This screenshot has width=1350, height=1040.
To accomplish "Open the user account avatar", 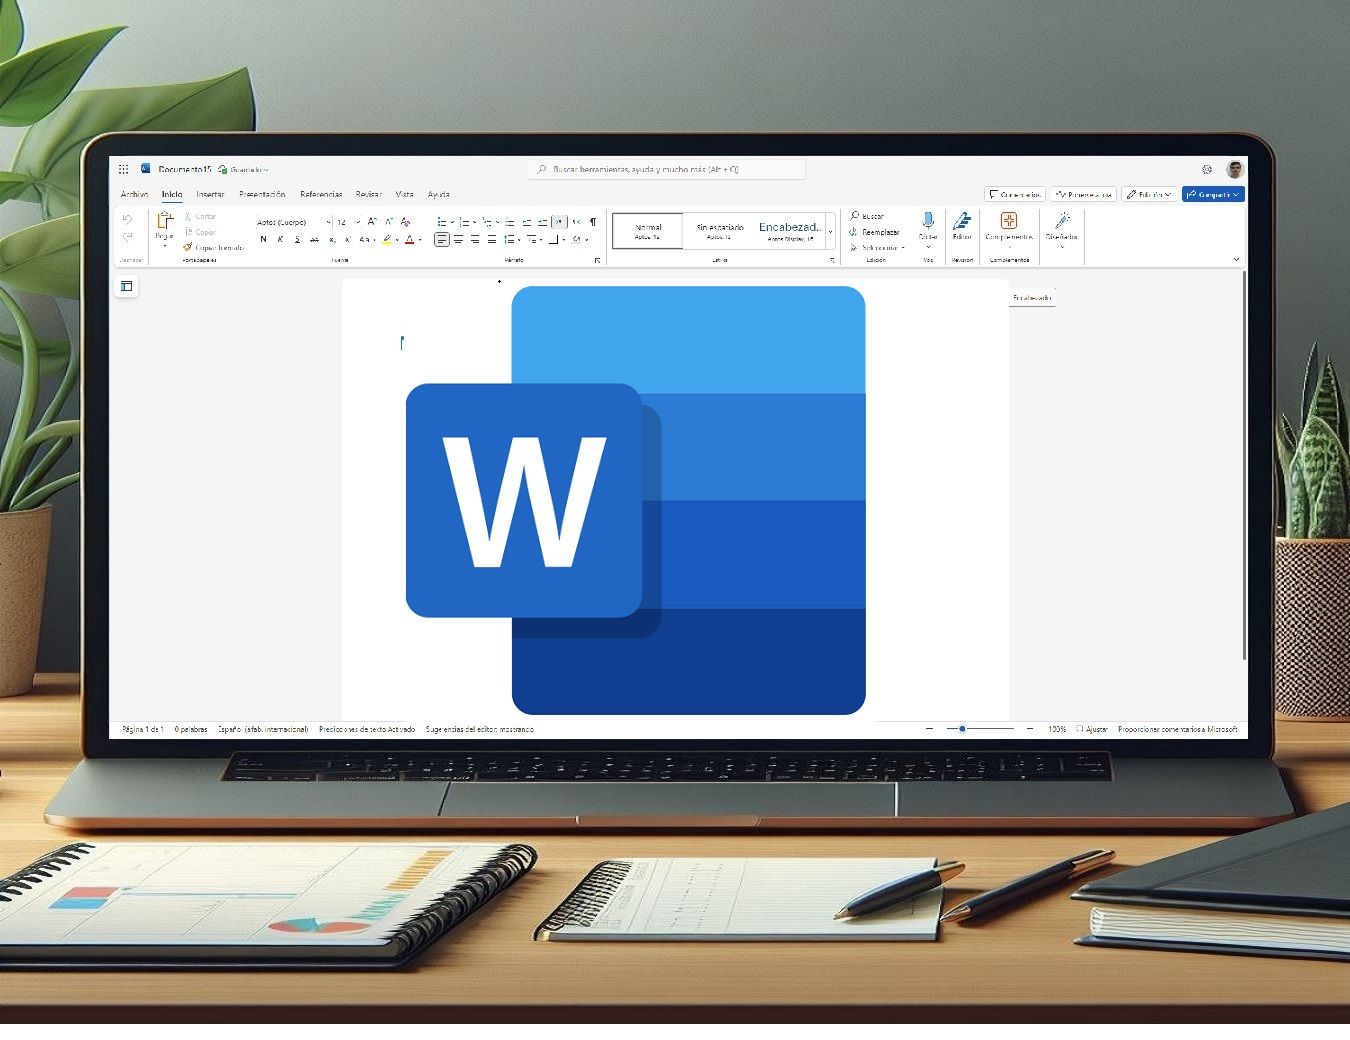I will tap(1235, 169).
